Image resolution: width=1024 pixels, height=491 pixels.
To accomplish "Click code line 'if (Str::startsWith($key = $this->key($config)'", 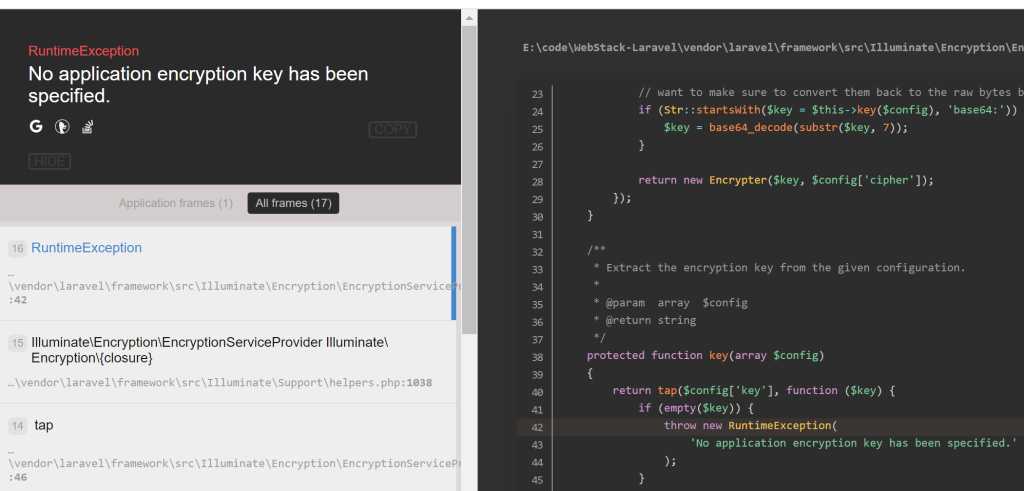I will point(827,110).
